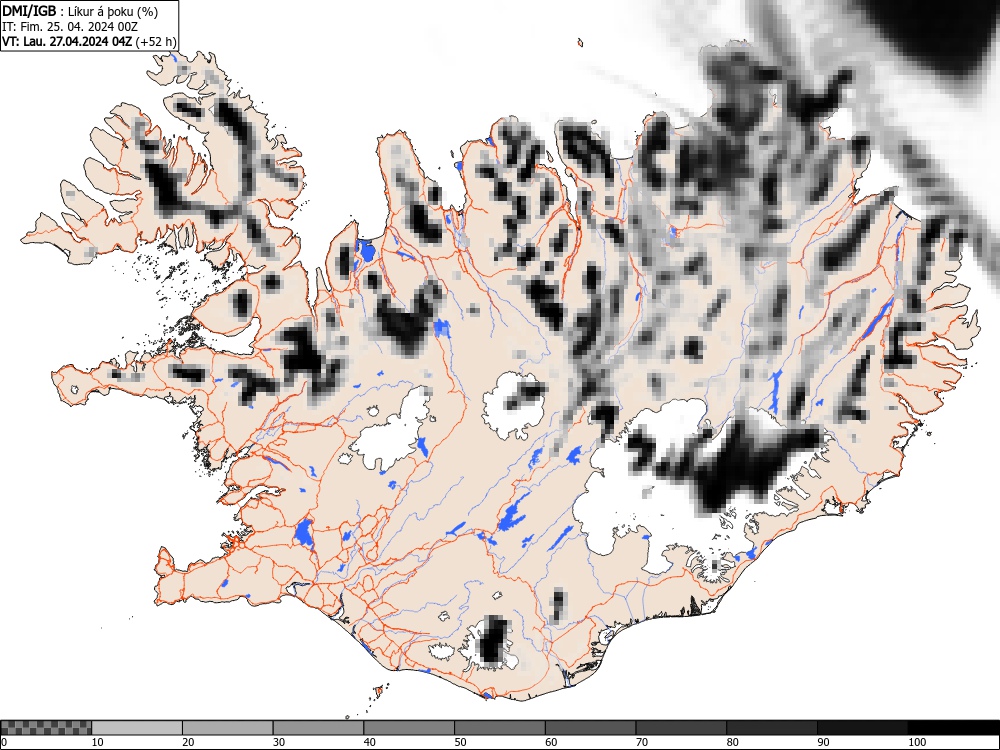
Task: Click the 20-30 gray legend swatch
Action: click(228, 728)
